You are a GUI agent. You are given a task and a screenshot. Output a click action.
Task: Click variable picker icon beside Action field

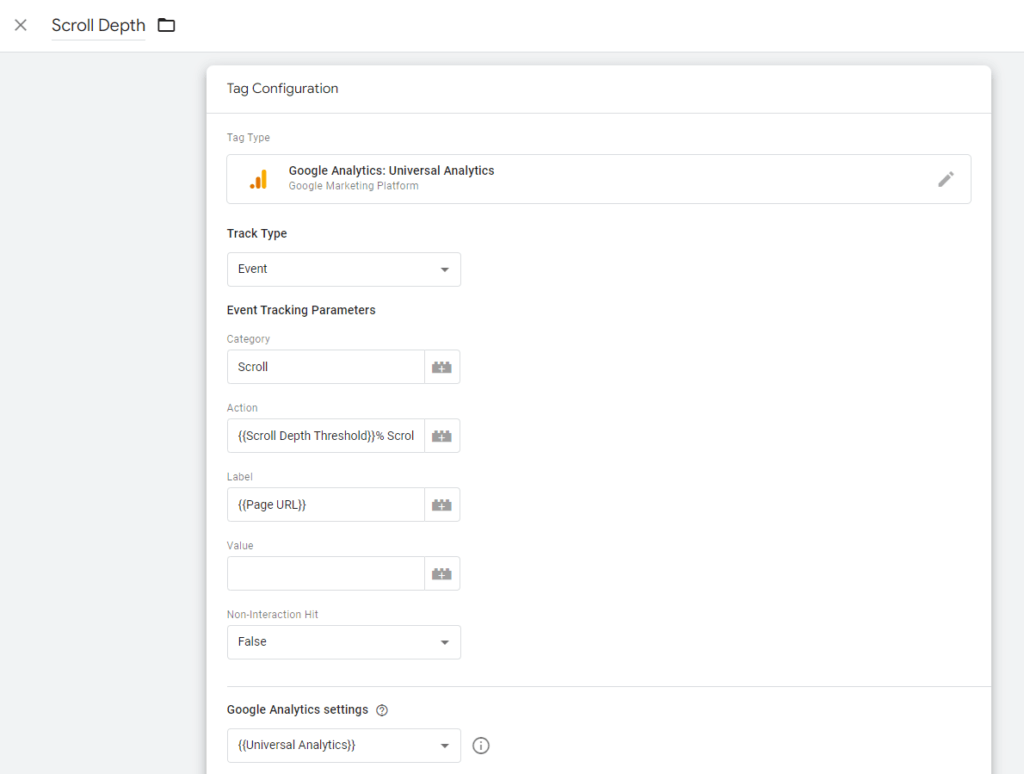point(441,436)
